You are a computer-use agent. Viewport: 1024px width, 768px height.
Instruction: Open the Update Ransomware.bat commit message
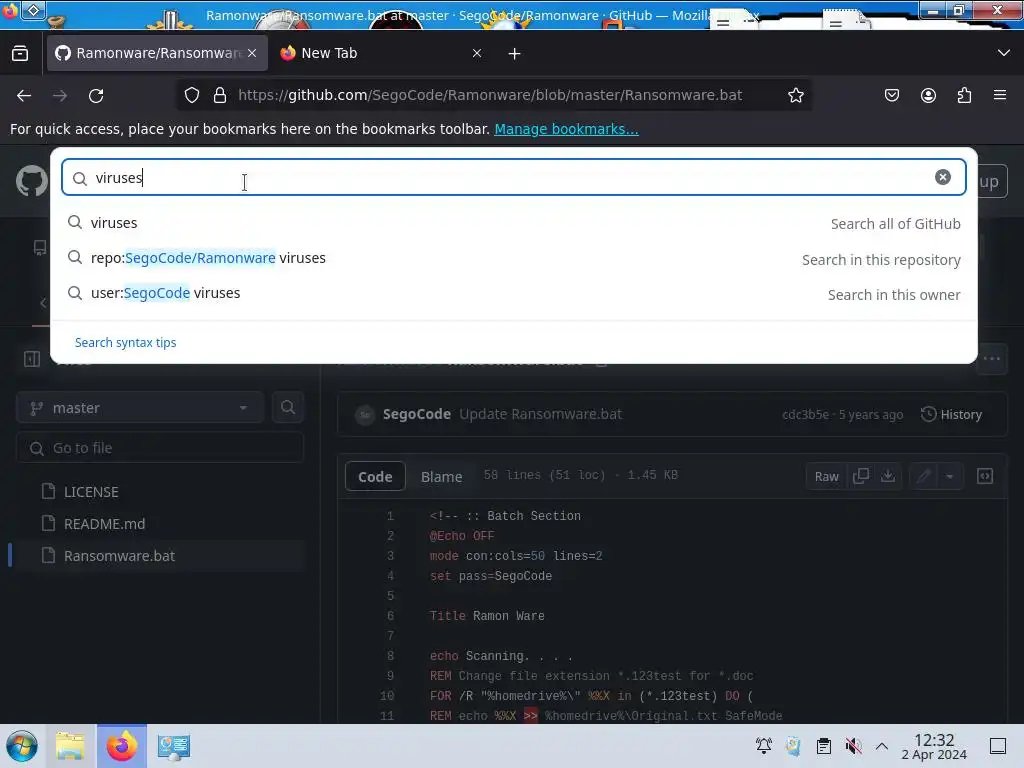pyautogui.click(x=540, y=414)
